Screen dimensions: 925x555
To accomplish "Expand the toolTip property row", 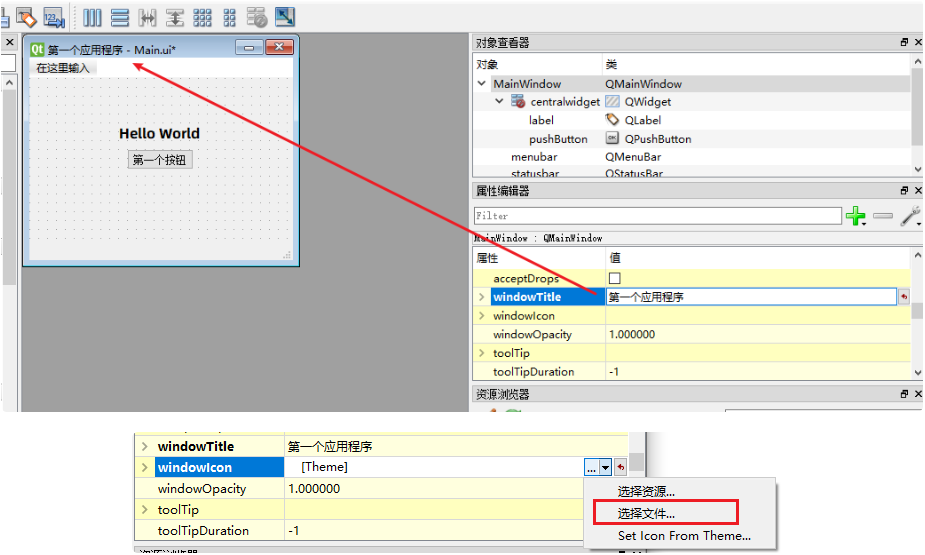I will click(482, 353).
